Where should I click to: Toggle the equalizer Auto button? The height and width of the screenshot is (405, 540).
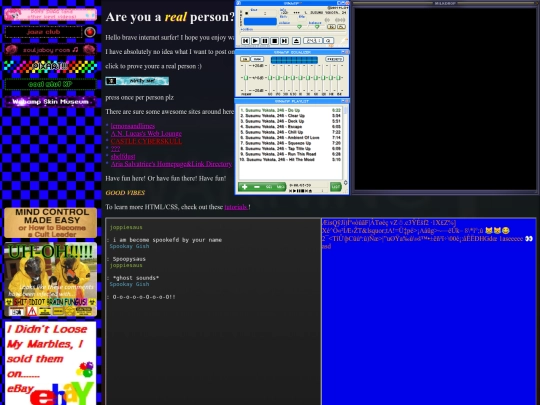tap(257, 59)
